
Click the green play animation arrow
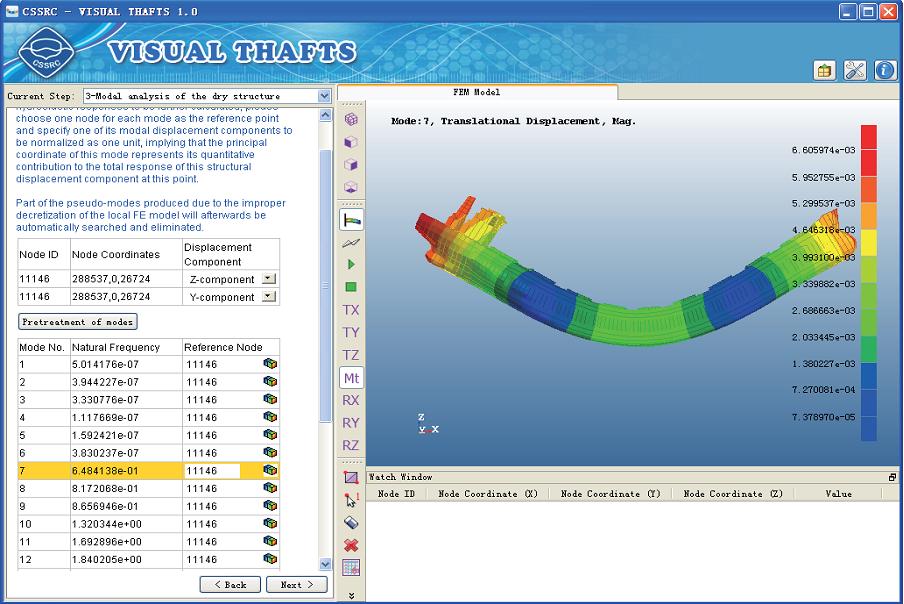351,264
